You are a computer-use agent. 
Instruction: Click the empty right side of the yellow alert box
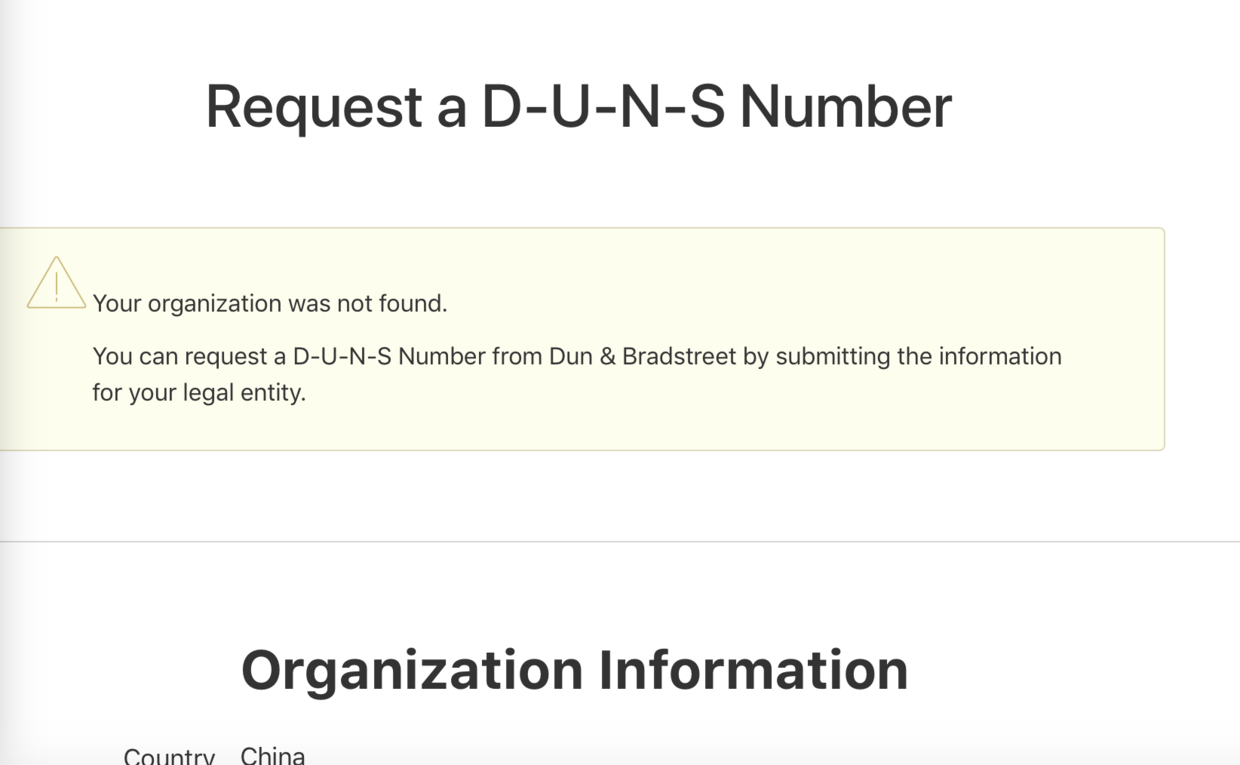1110,300
